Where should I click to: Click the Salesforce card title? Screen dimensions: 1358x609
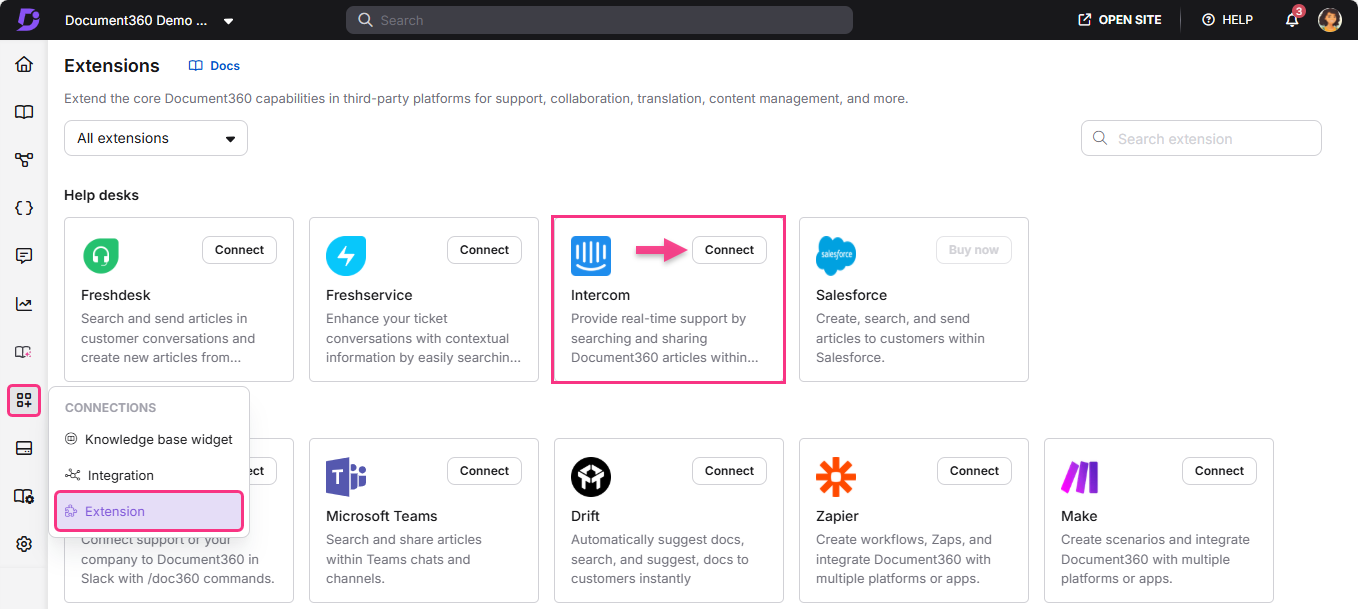pyautogui.click(x=851, y=295)
